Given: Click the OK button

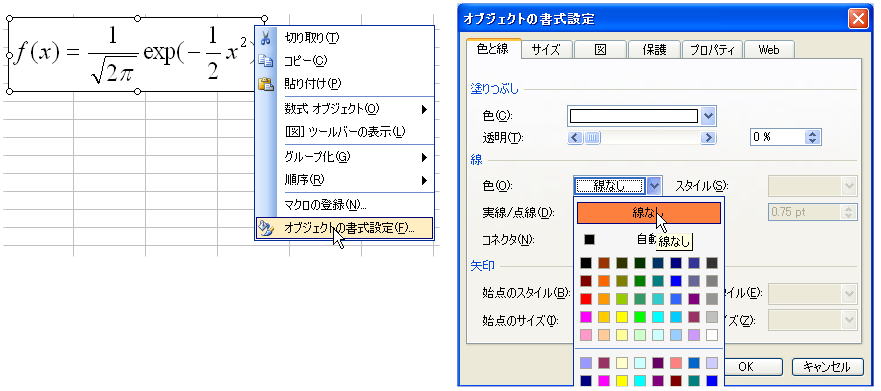Looking at the screenshot, I should pyautogui.click(x=746, y=367).
